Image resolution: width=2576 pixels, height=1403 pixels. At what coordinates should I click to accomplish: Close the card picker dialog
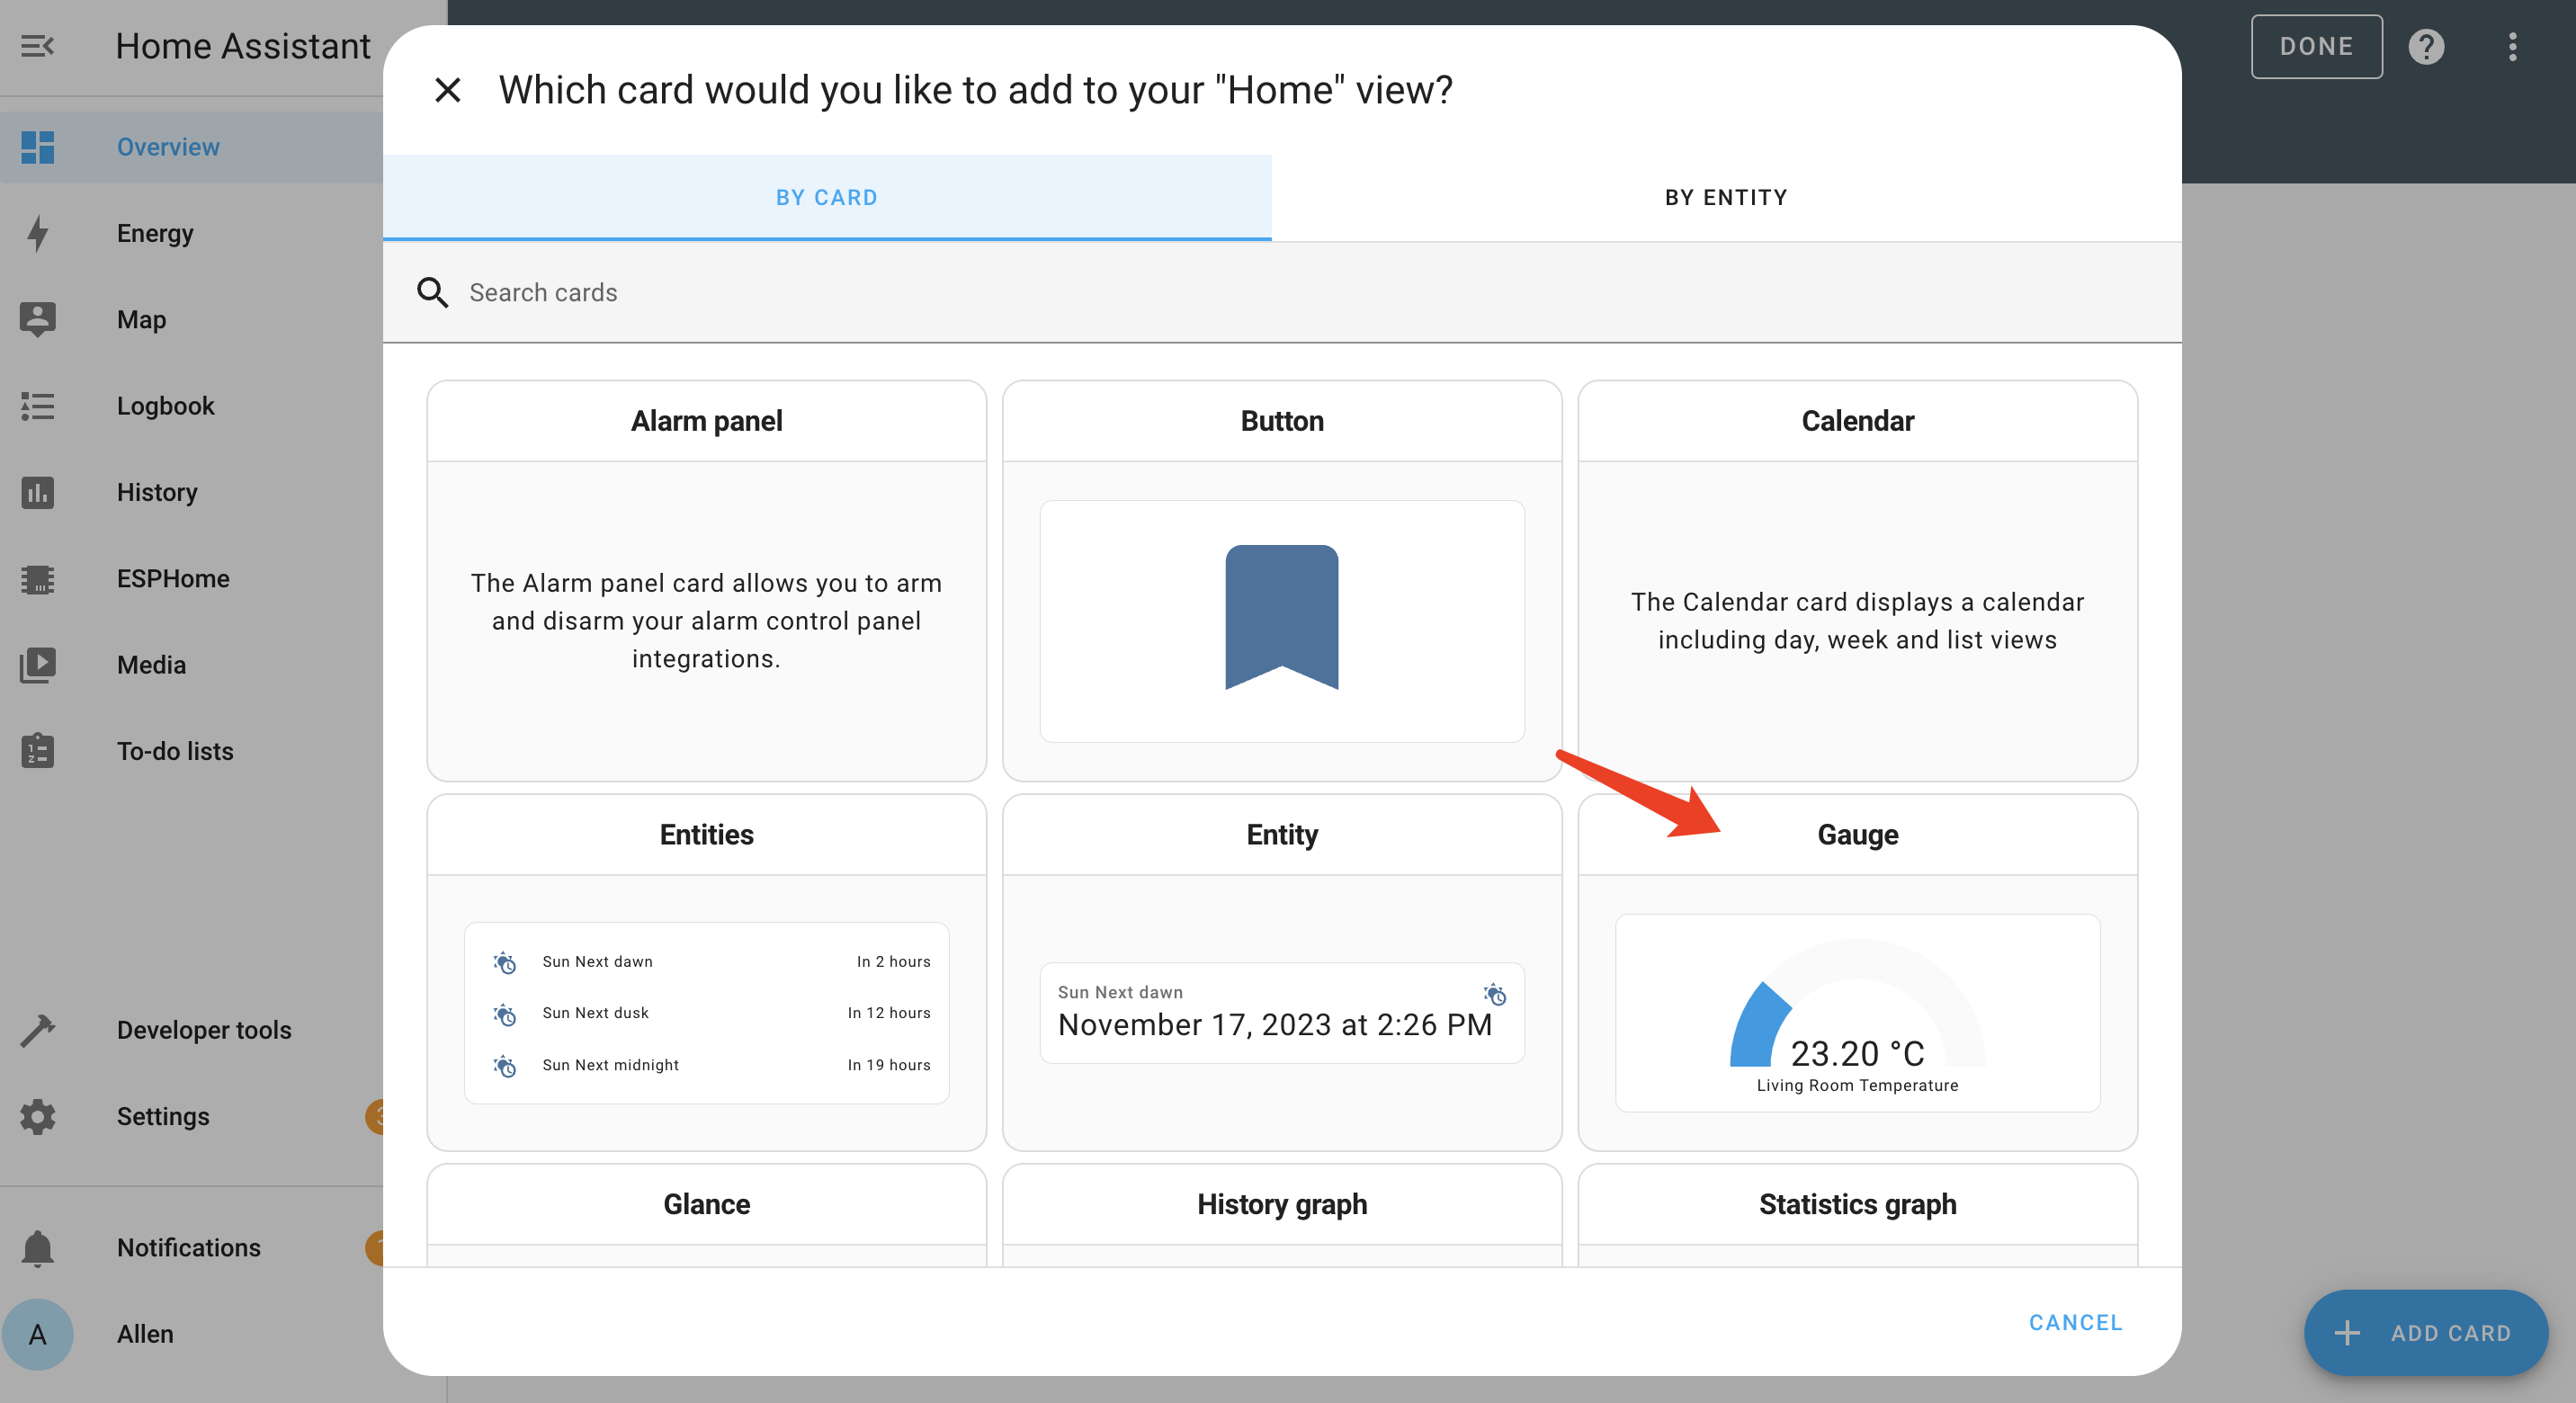click(448, 90)
